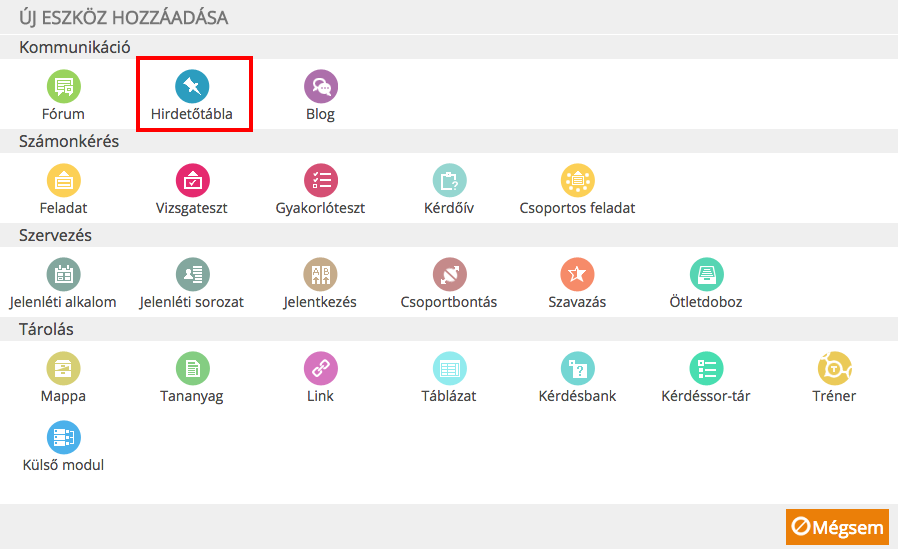Pick the Gyakorlóteszt practice test icon

pyautogui.click(x=320, y=181)
